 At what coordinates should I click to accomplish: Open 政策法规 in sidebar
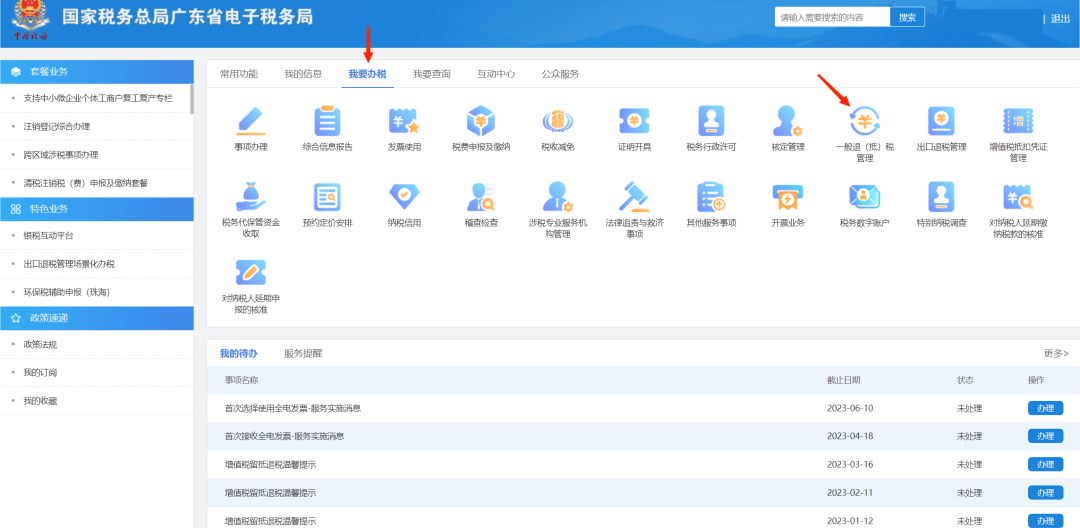tap(40, 344)
